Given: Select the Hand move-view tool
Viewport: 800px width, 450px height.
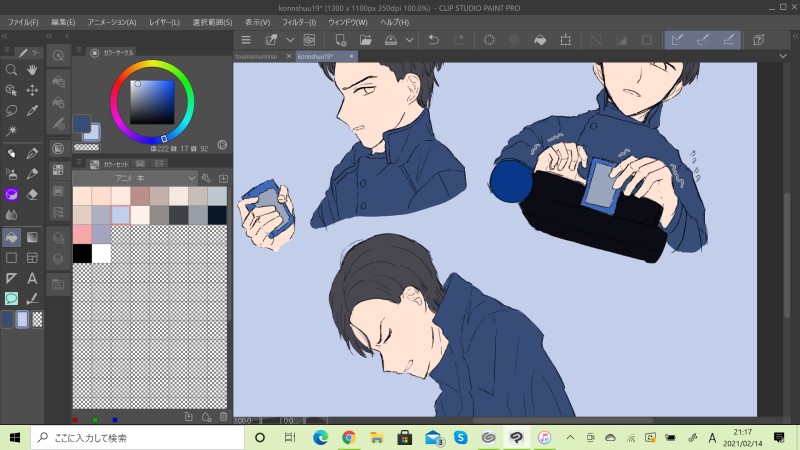Looking at the screenshot, I should (32, 70).
